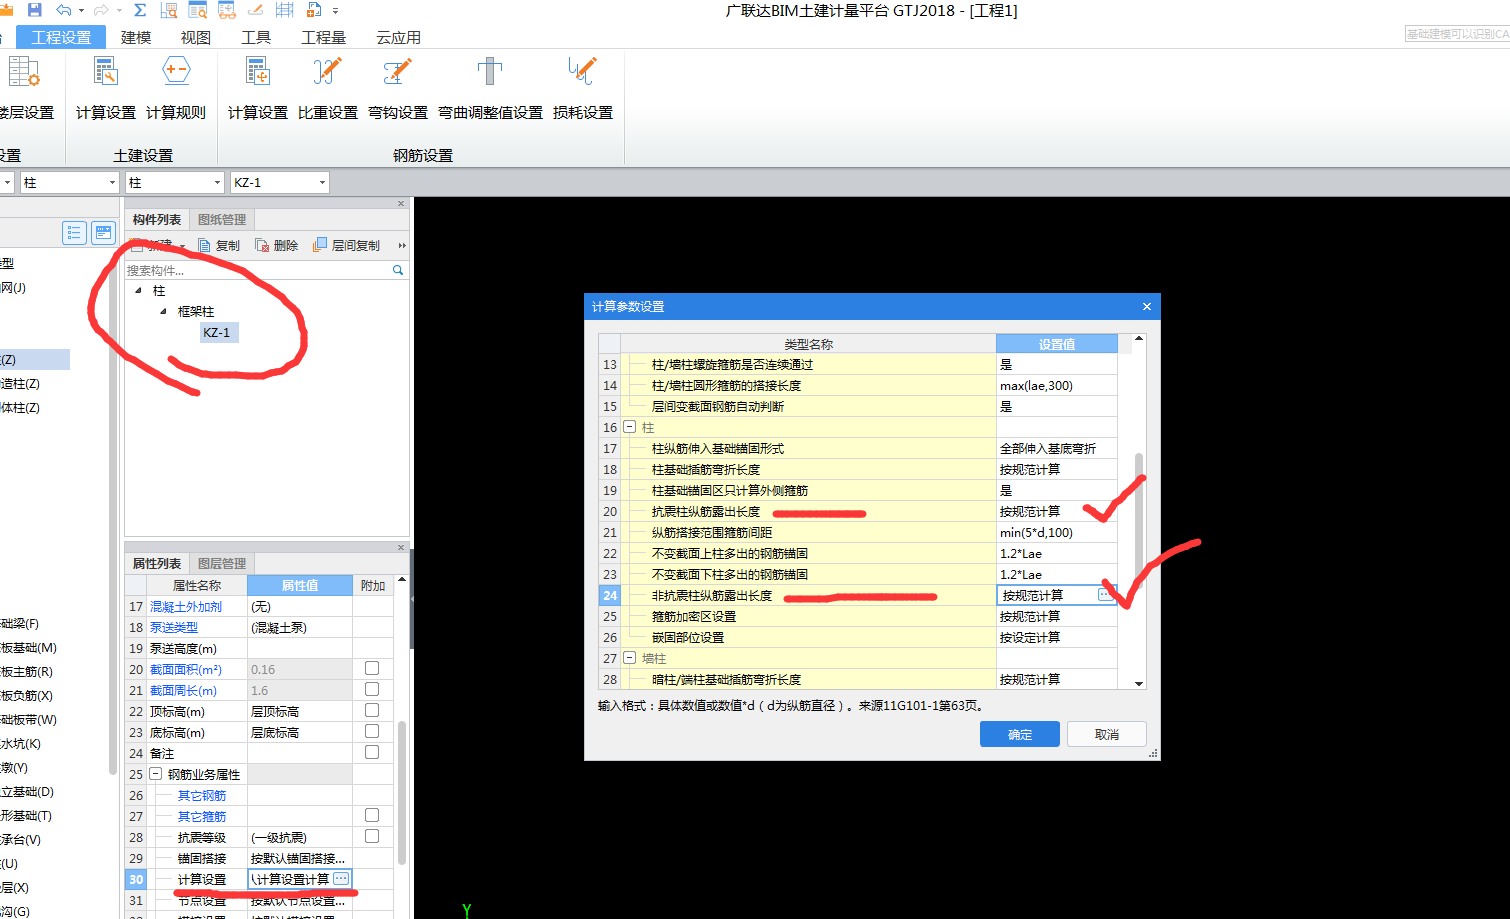
Task: Click the search magnifier in component list
Action: [398, 270]
